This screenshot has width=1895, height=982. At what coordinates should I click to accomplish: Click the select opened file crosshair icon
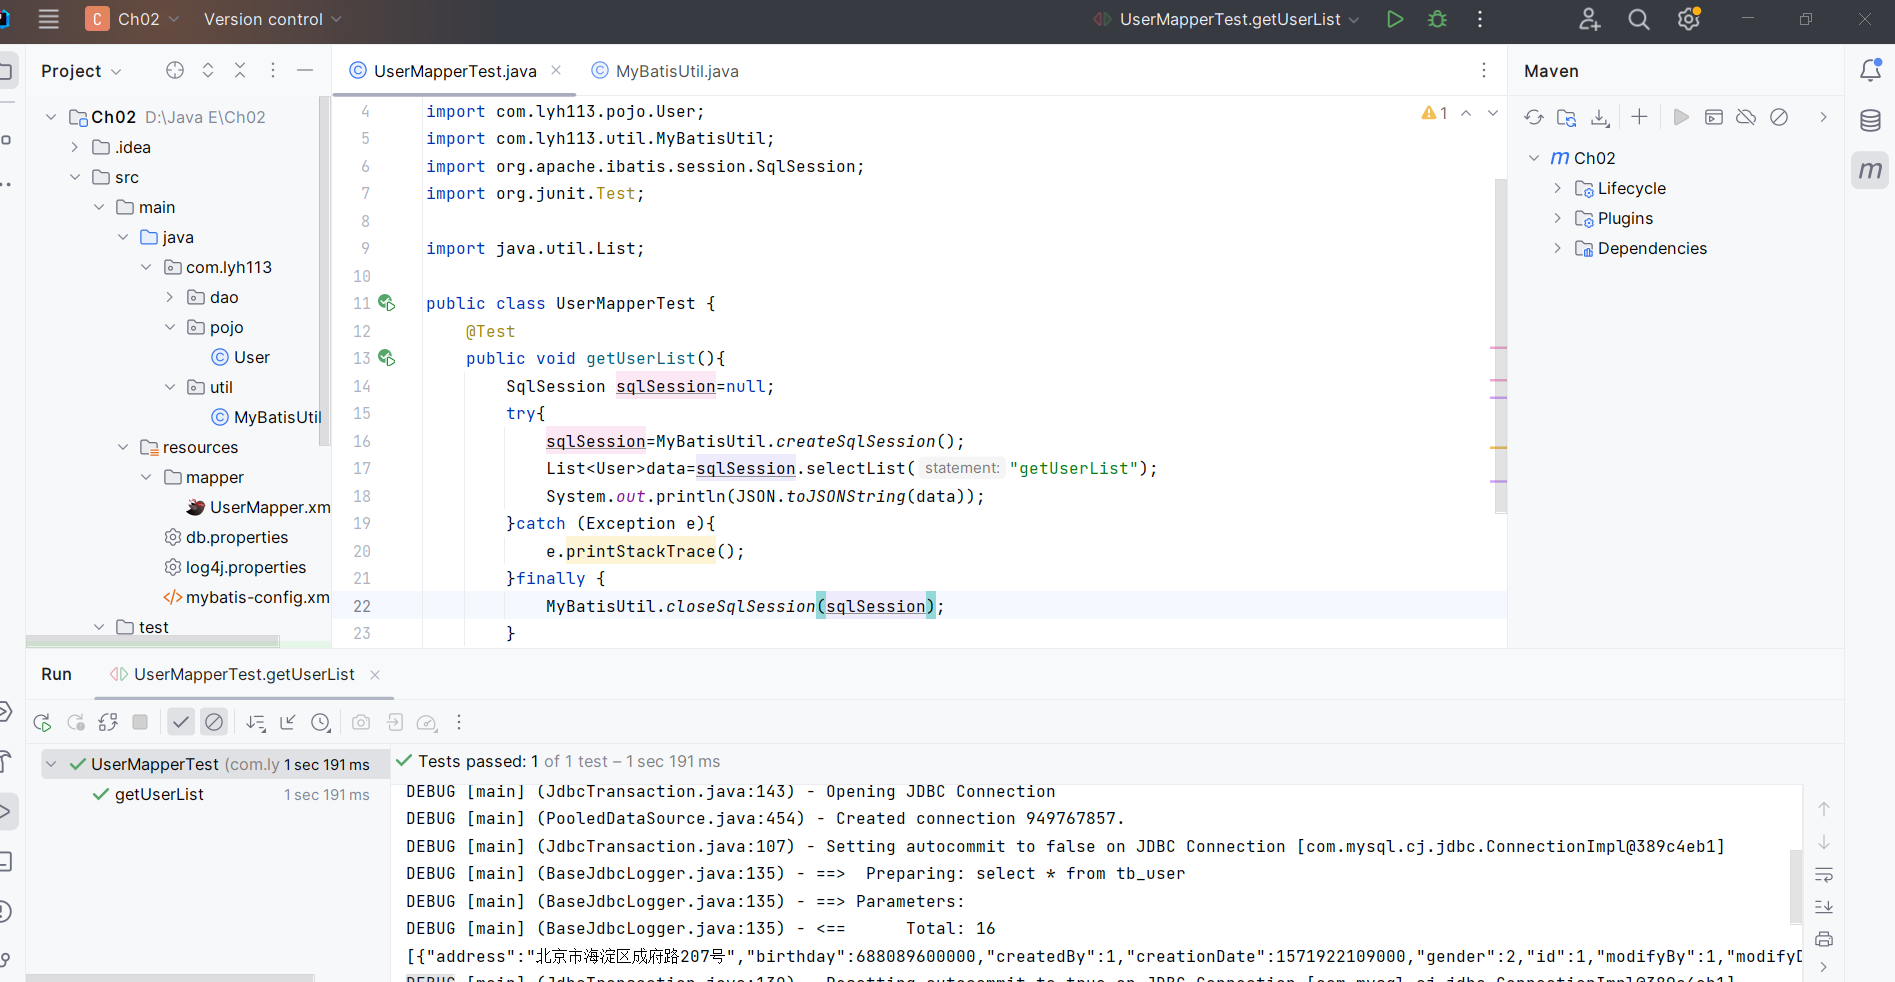click(175, 70)
